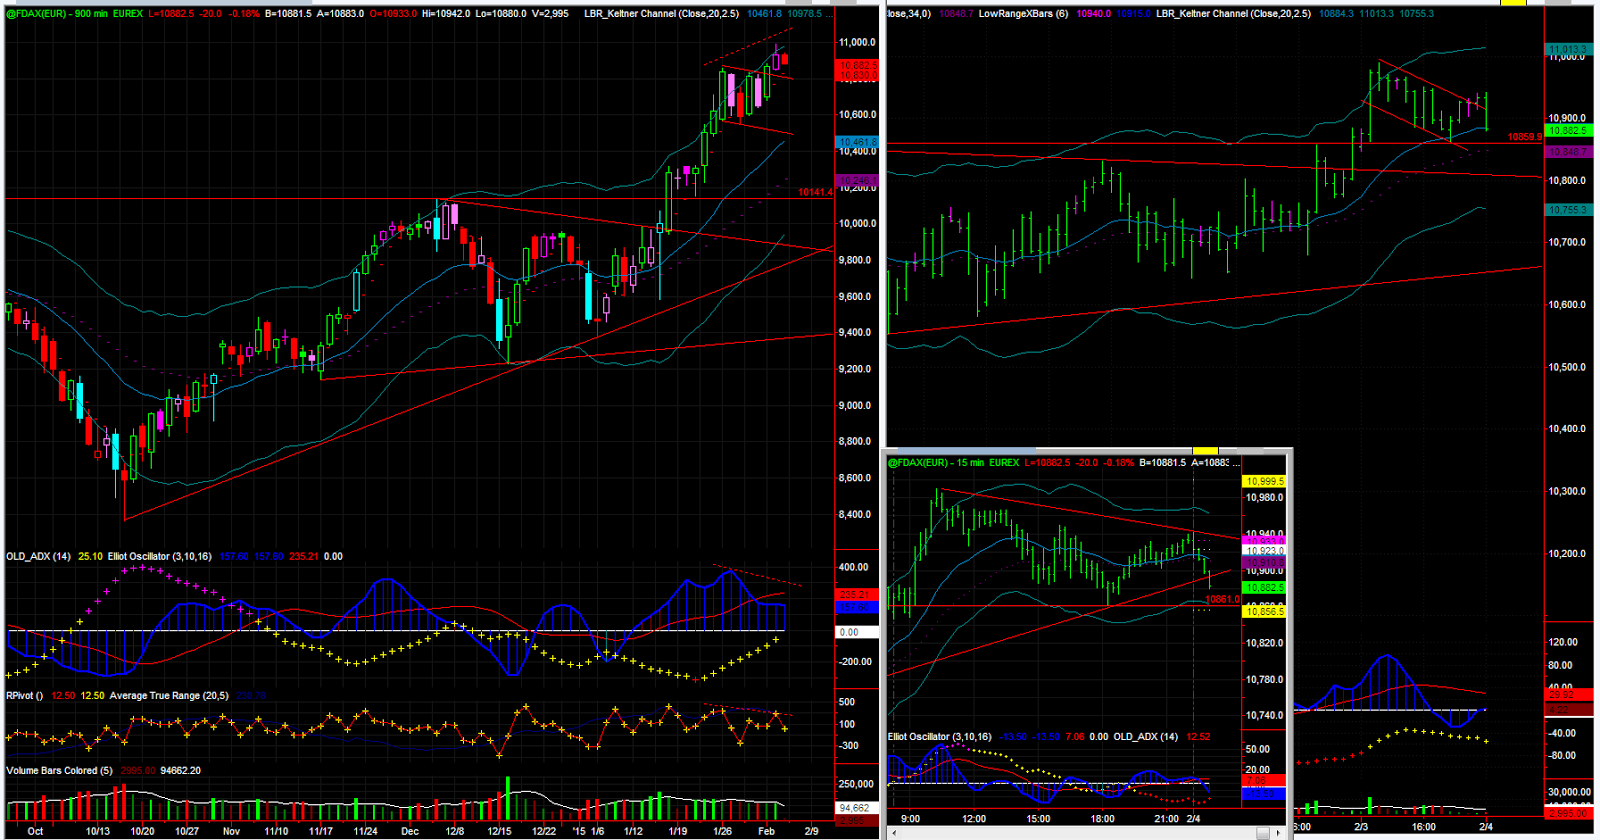
Task: Select the 94,662 volume value badge
Action: pos(856,807)
